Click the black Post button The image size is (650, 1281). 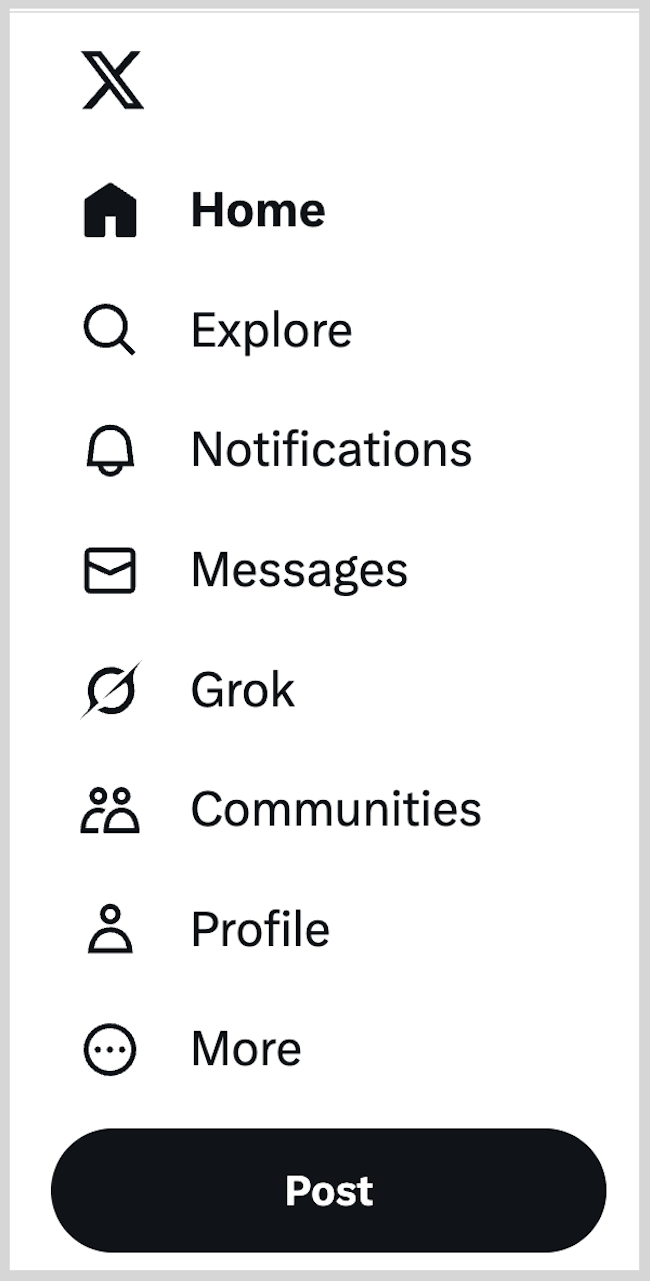pos(328,1190)
